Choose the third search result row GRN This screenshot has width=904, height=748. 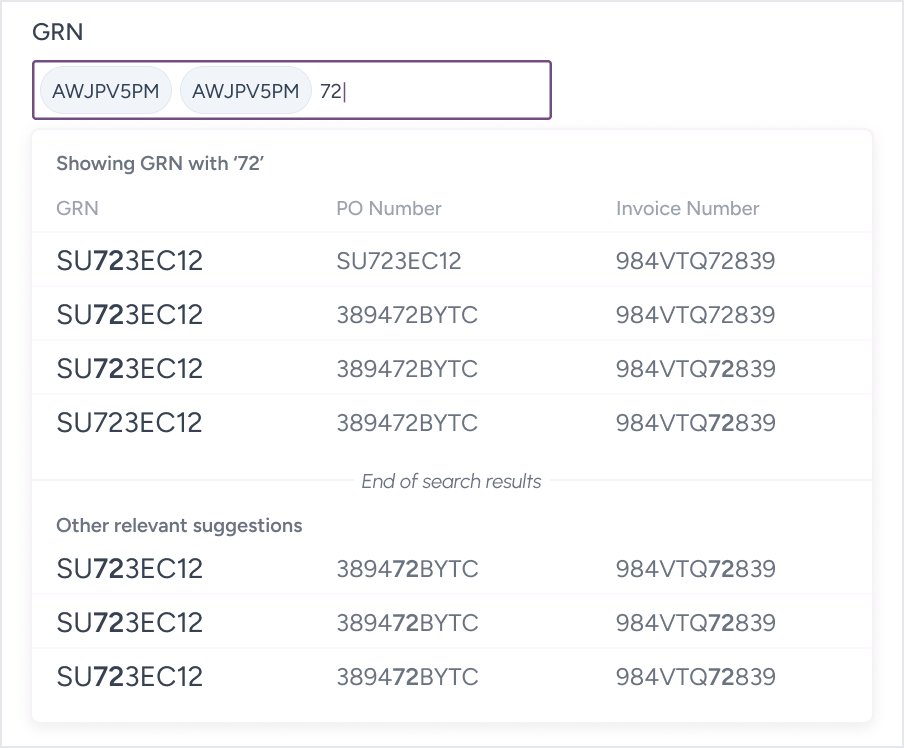tap(130, 369)
